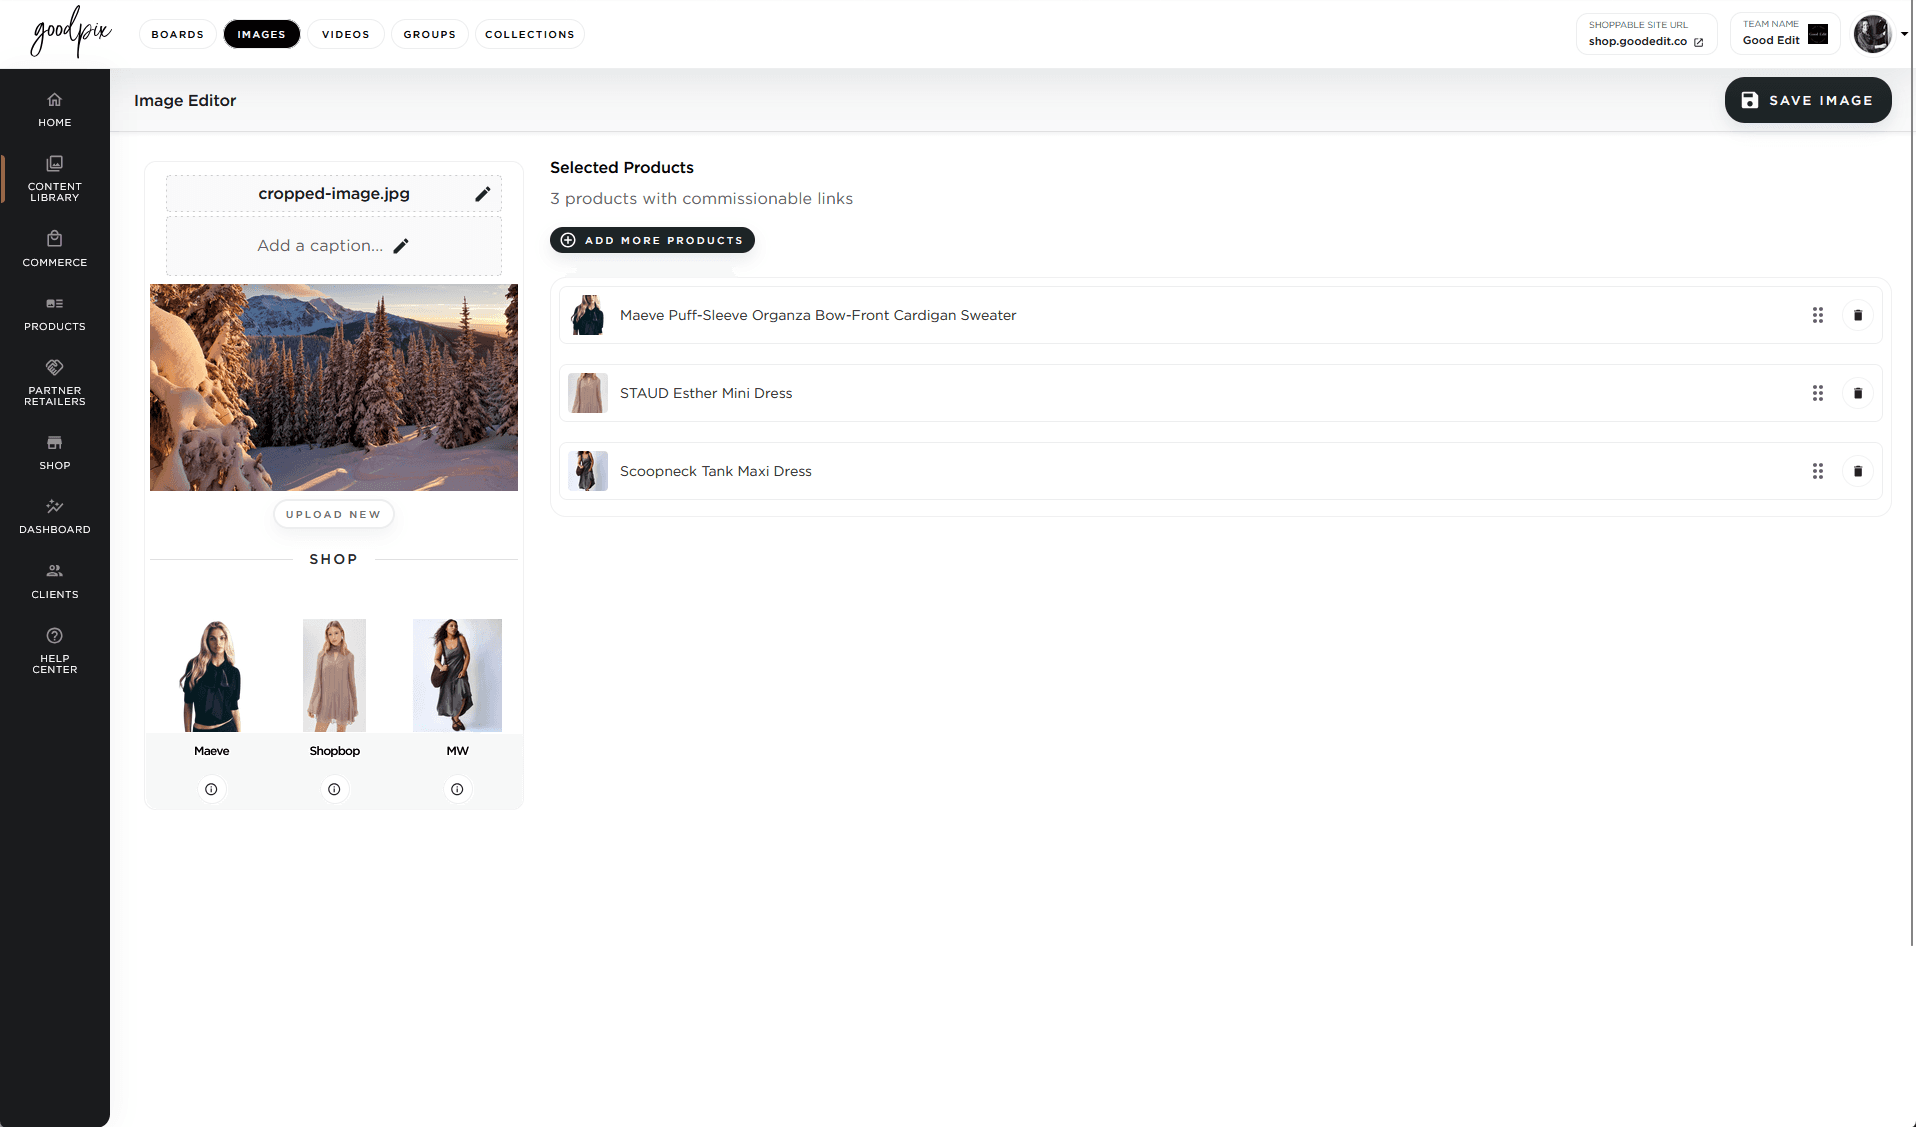
Task: Open shop.goodedit.co via the external link icon
Action: (1699, 42)
